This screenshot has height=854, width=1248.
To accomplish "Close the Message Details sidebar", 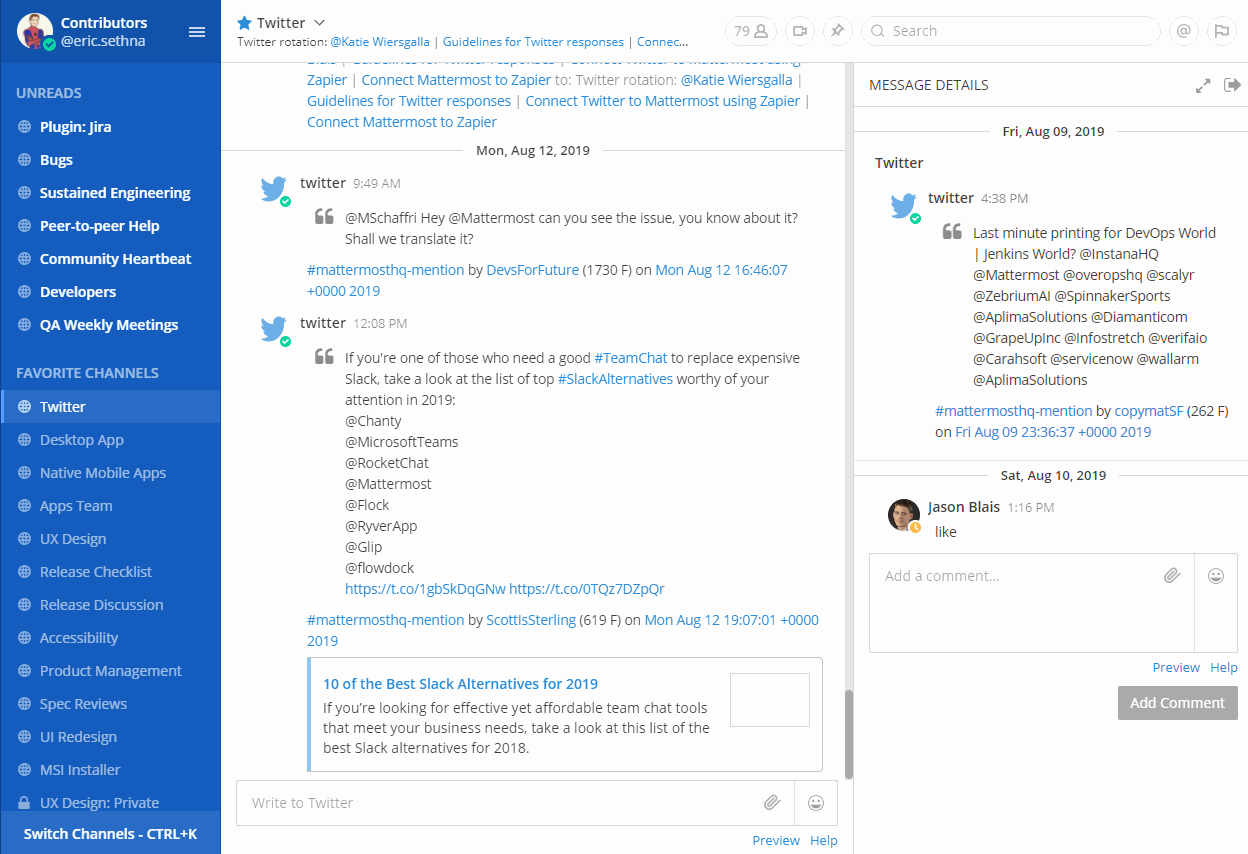I will click(1232, 85).
